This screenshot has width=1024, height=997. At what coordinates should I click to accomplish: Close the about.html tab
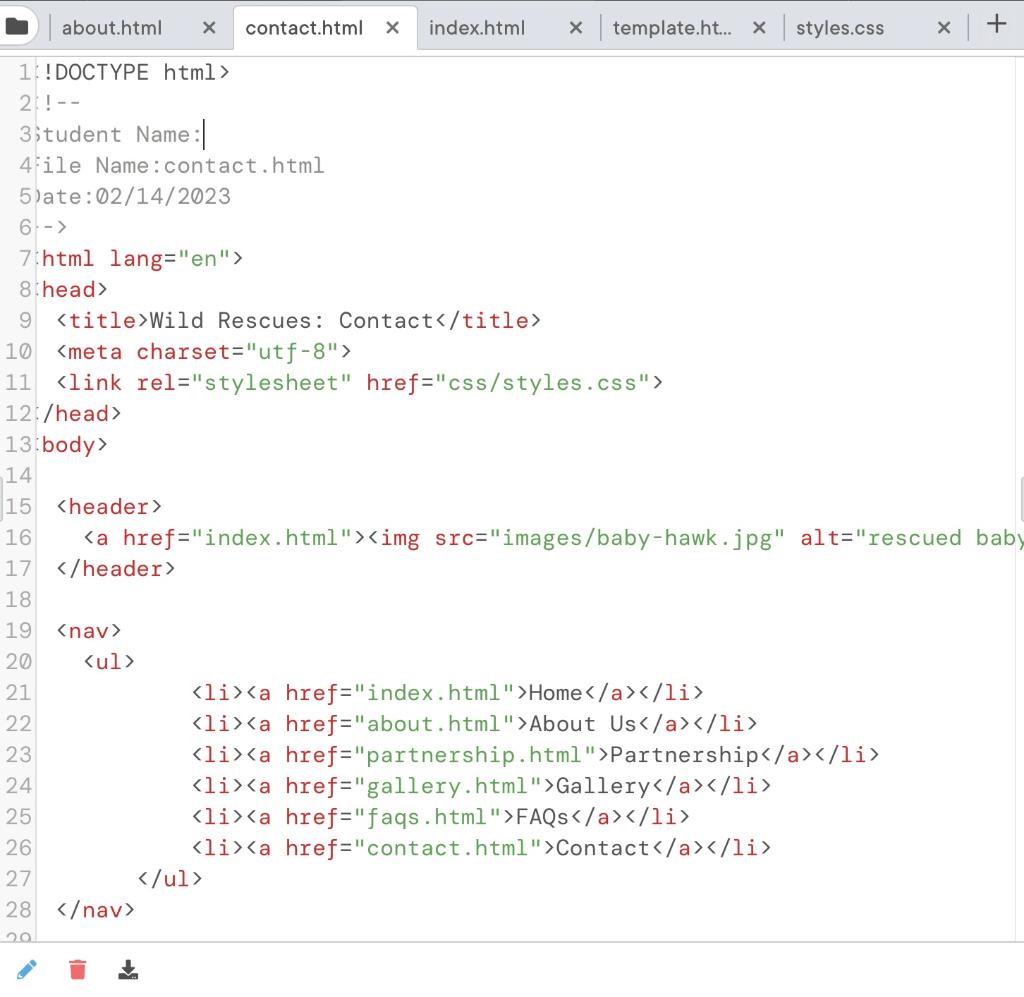tap(208, 28)
